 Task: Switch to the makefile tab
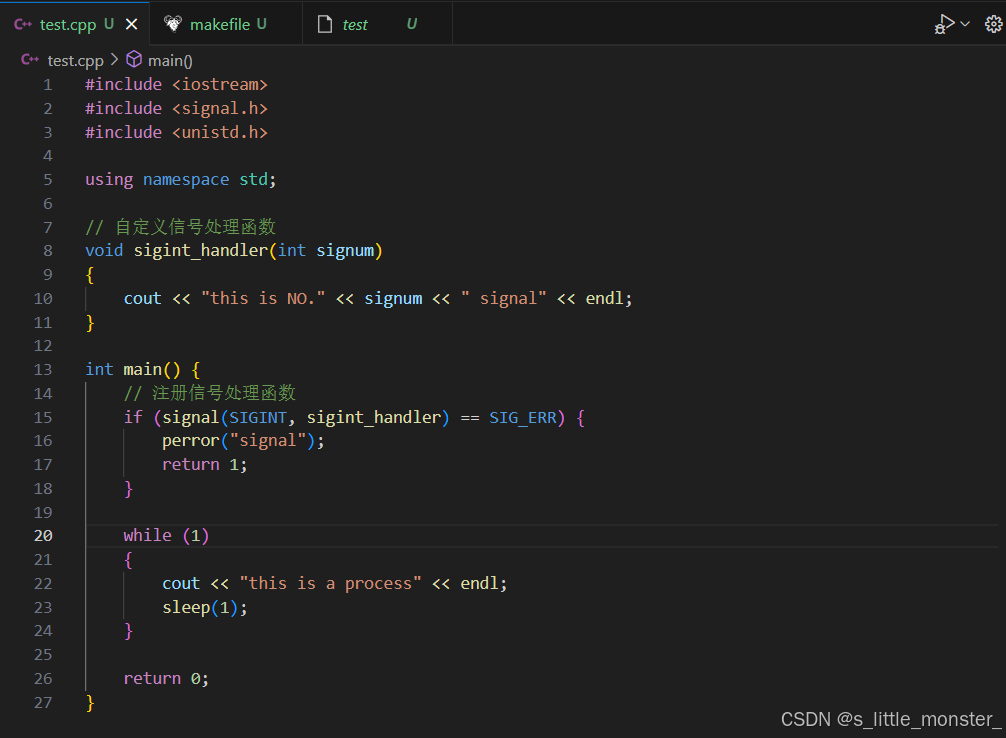[x=220, y=24]
